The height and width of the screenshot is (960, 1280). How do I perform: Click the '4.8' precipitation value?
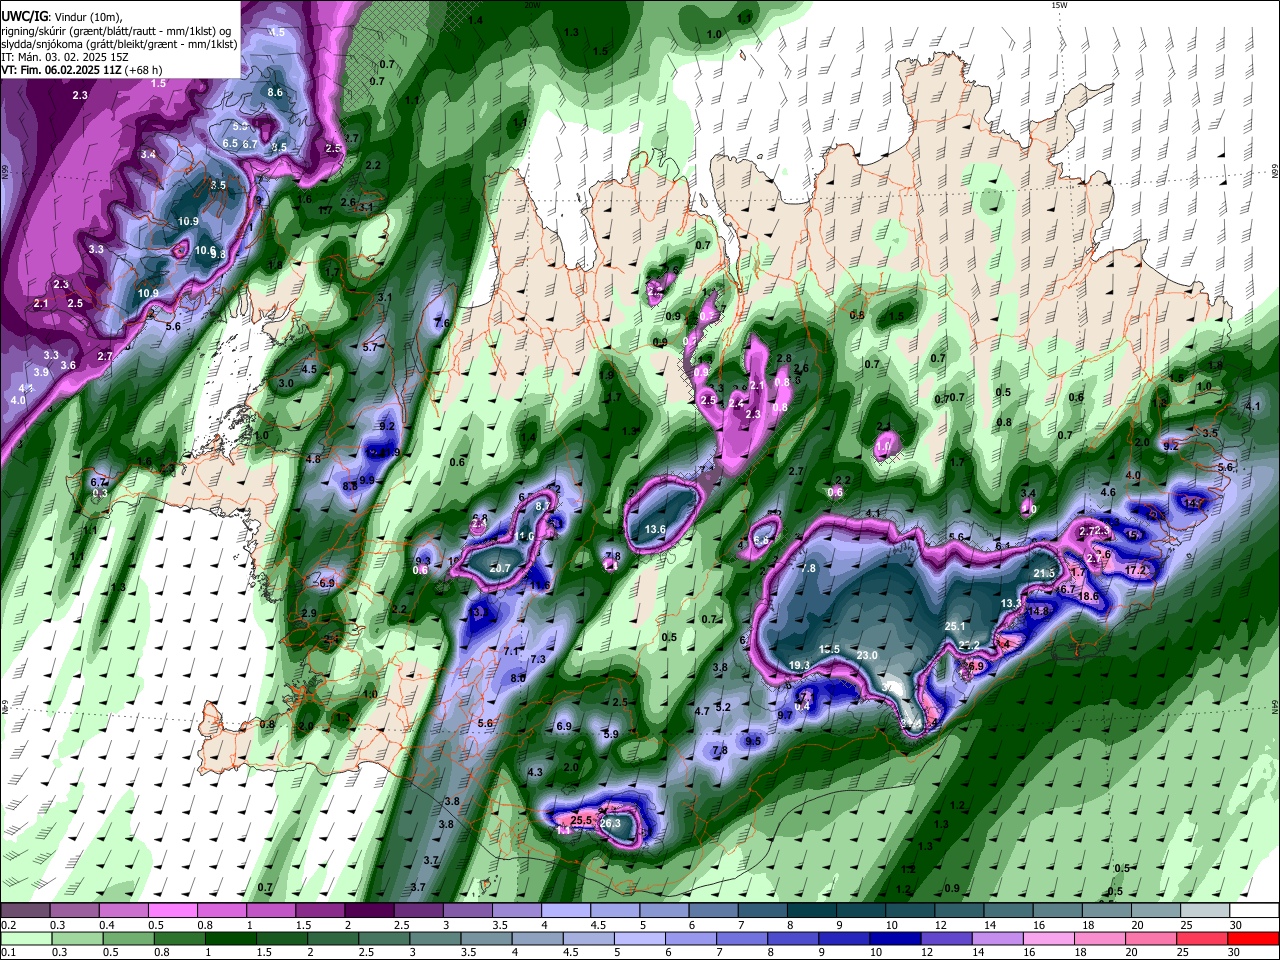coord(313,459)
